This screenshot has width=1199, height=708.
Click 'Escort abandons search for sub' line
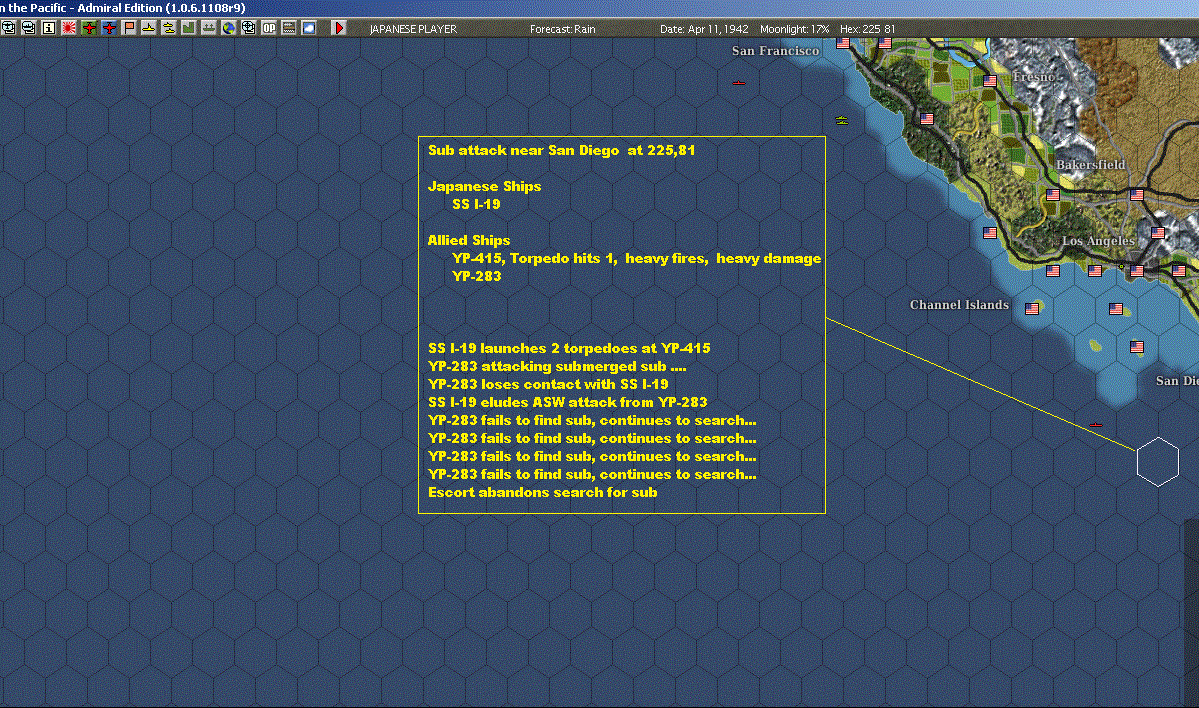point(542,492)
